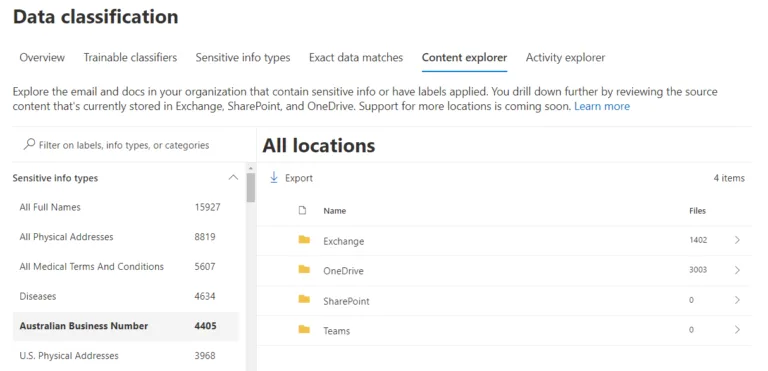Click the 3003 files count for OneDrive
This screenshot has width=768, height=371.
pos(698,270)
